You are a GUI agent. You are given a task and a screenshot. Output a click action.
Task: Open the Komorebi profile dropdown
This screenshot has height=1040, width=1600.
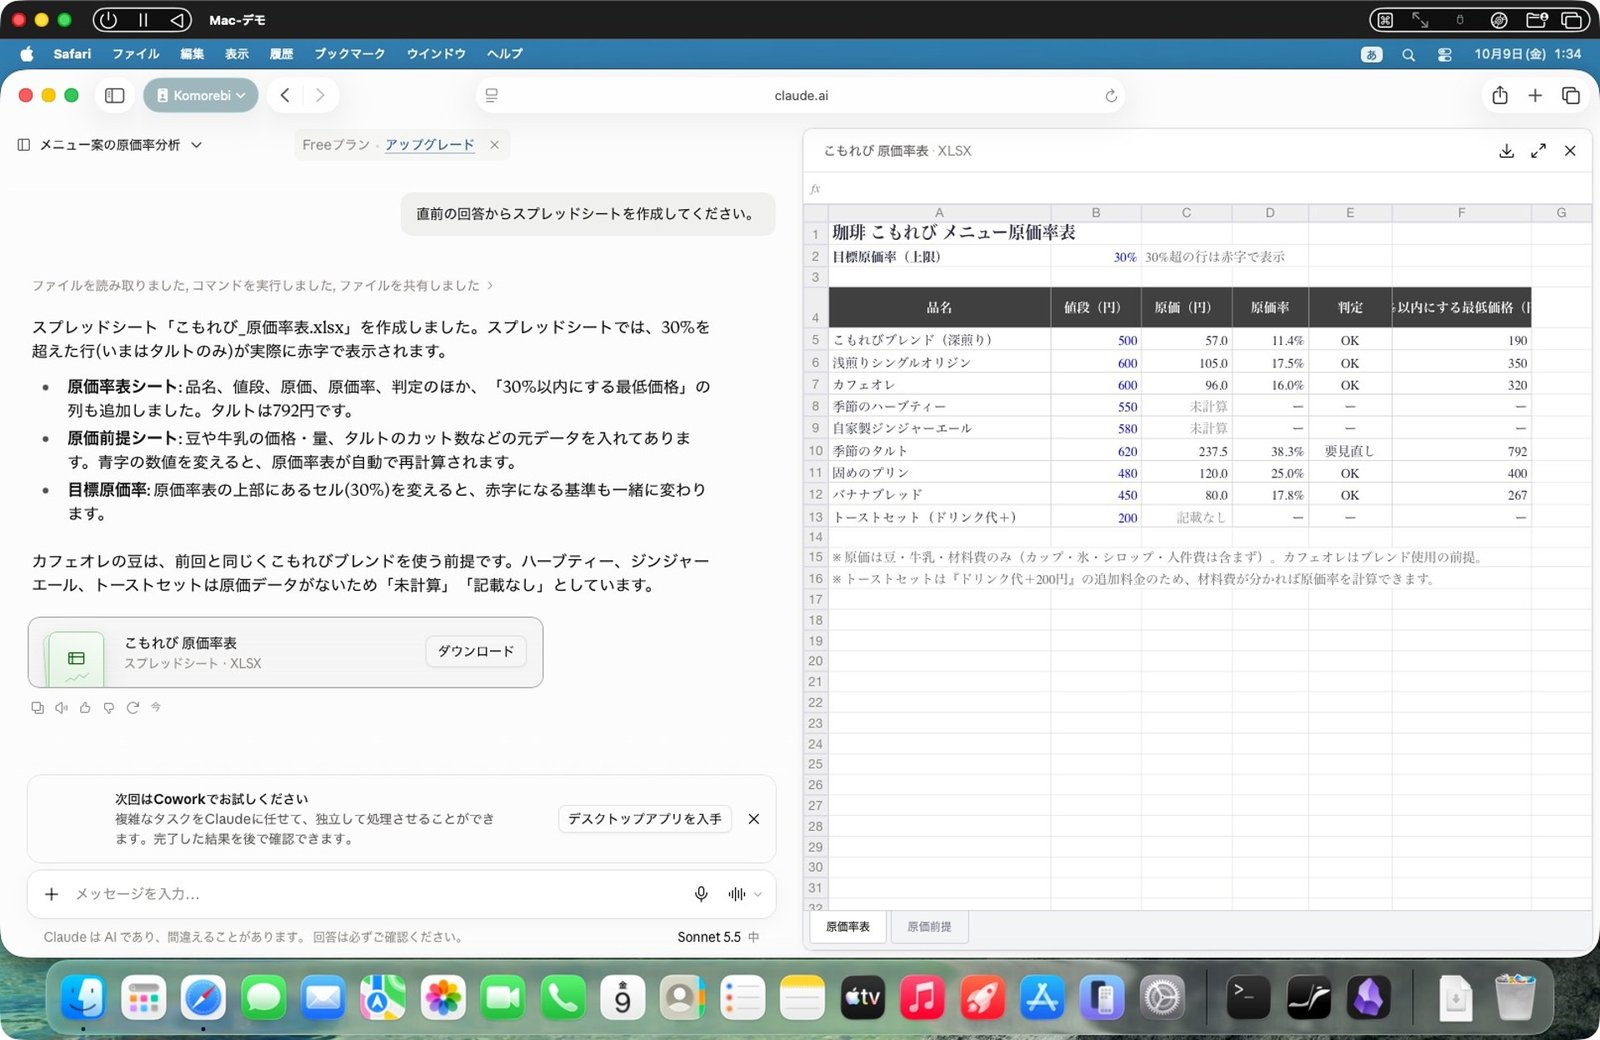[201, 96]
